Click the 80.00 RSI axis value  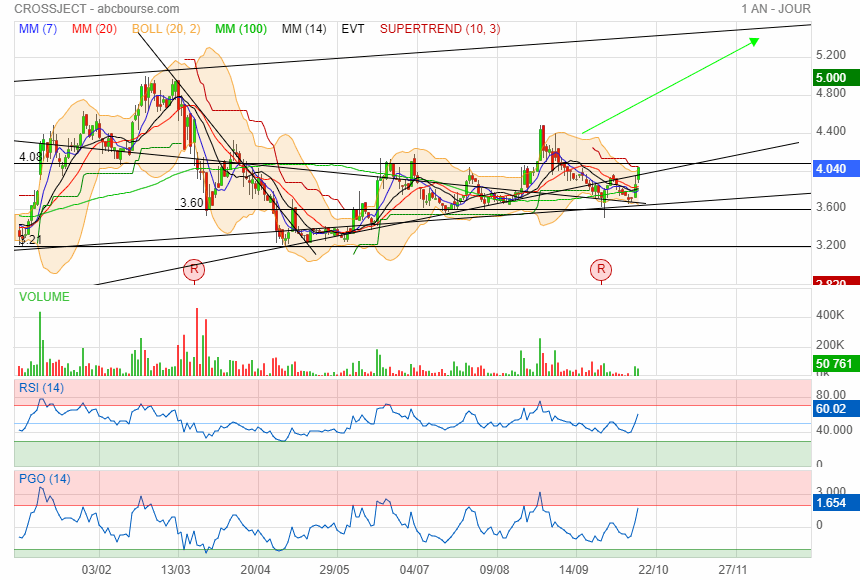pyautogui.click(x=831, y=395)
